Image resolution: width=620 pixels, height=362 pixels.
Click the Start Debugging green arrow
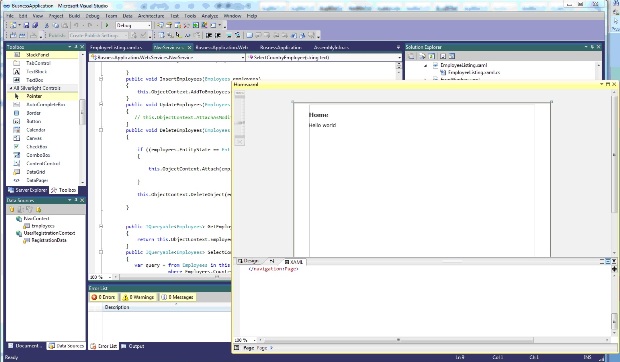(107, 25)
